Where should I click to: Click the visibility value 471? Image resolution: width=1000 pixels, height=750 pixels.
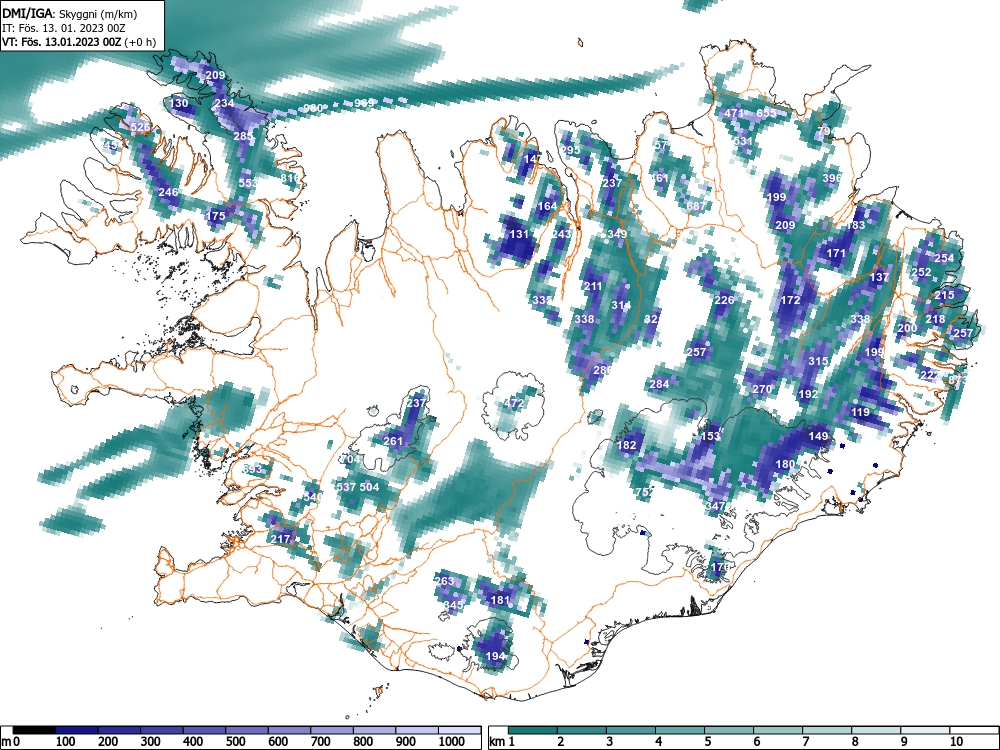click(734, 113)
